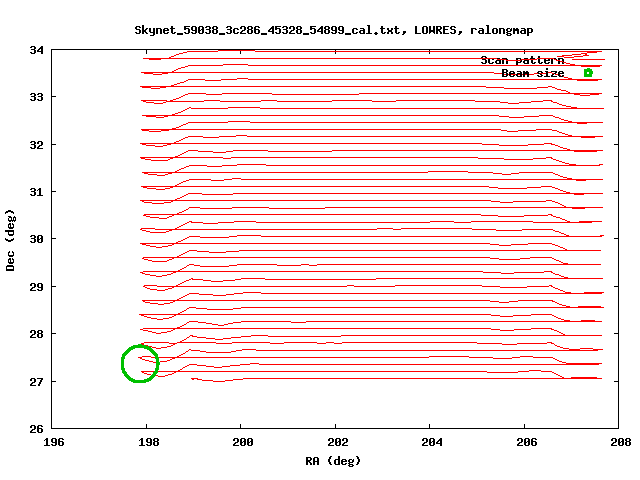Click the Dec axis tick label 30
640x480 pixels.
[x=36, y=239]
